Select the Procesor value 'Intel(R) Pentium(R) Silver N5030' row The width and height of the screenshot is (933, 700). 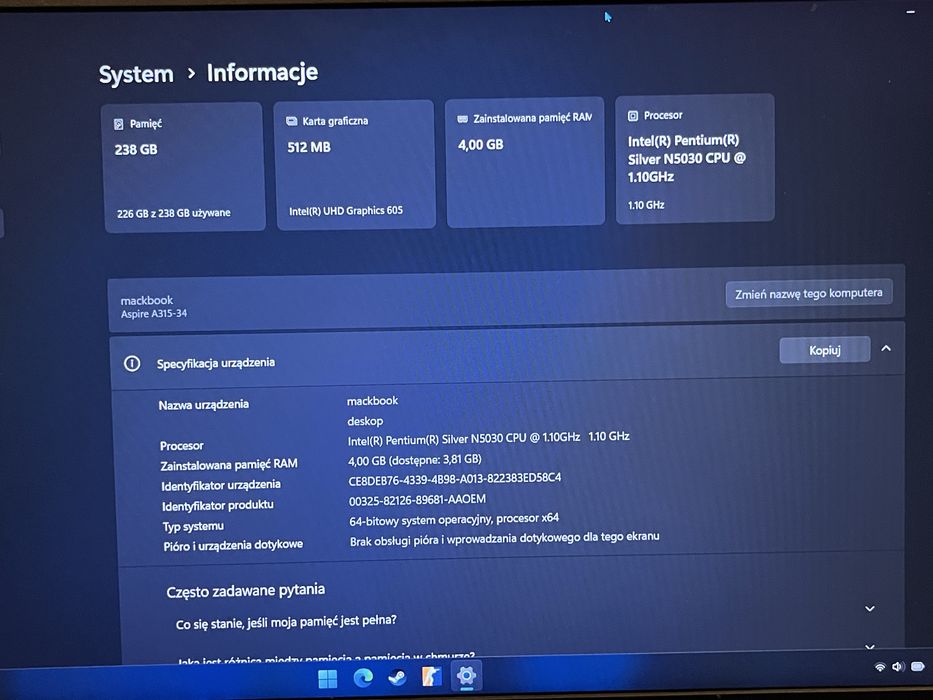489,438
